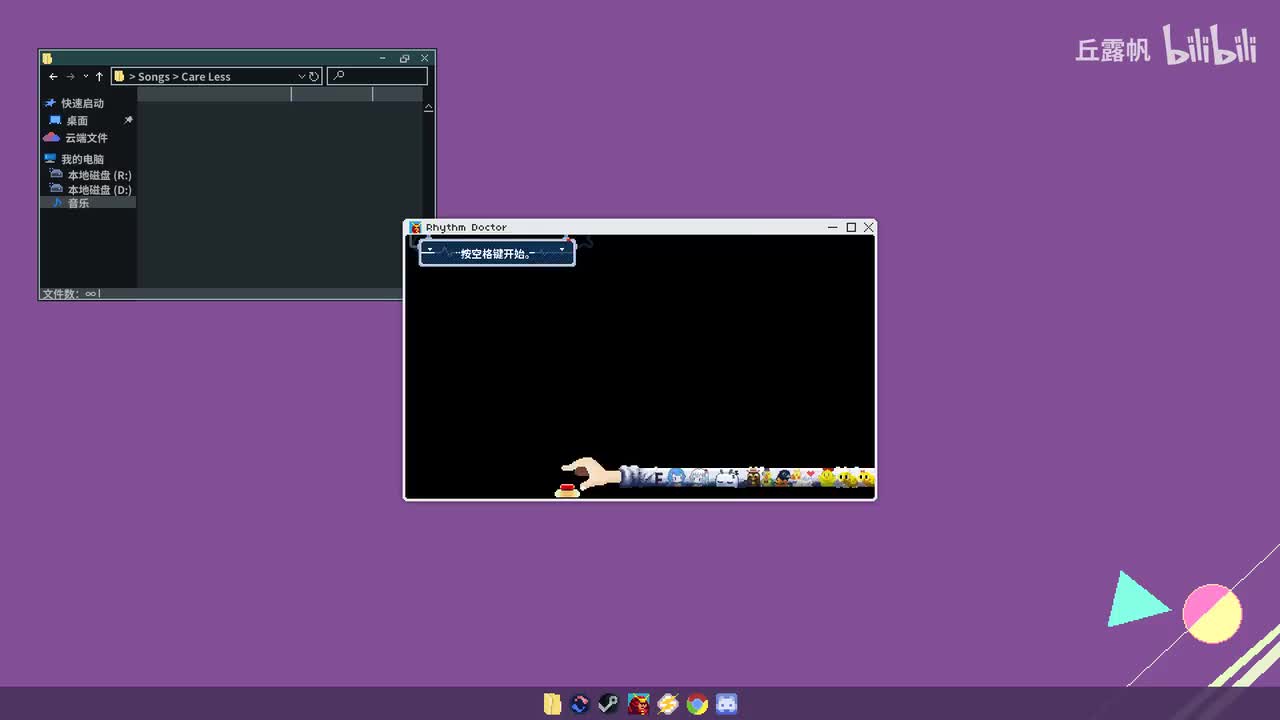Close the file explorer window

pos(425,58)
